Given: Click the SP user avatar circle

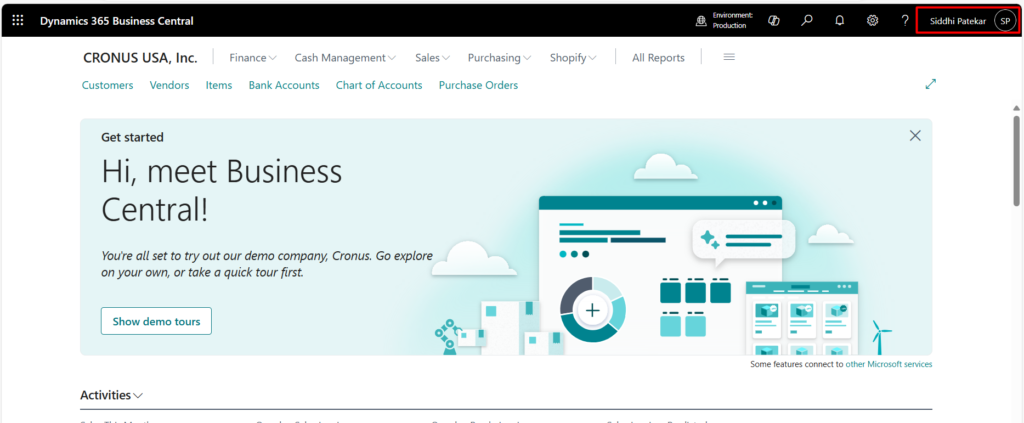Looking at the screenshot, I should click(x=1004, y=21).
